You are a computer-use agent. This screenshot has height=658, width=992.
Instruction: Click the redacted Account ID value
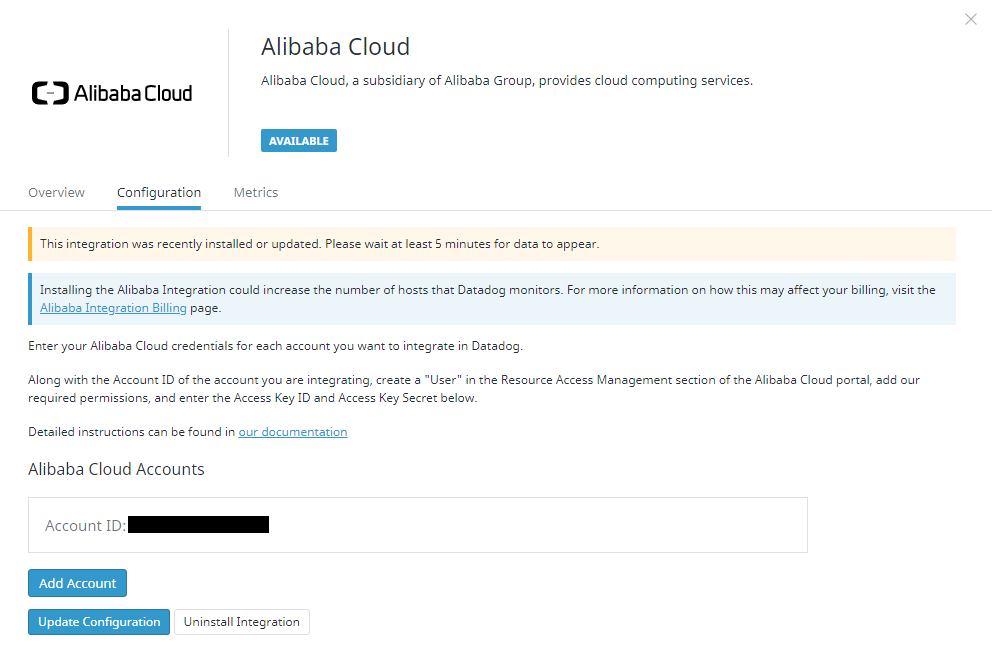click(199, 525)
